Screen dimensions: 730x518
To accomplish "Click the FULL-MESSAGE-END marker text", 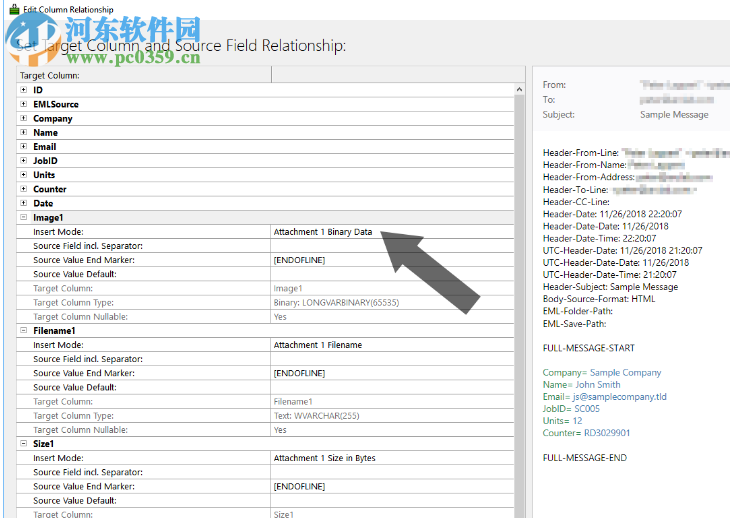I will pos(584,457).
